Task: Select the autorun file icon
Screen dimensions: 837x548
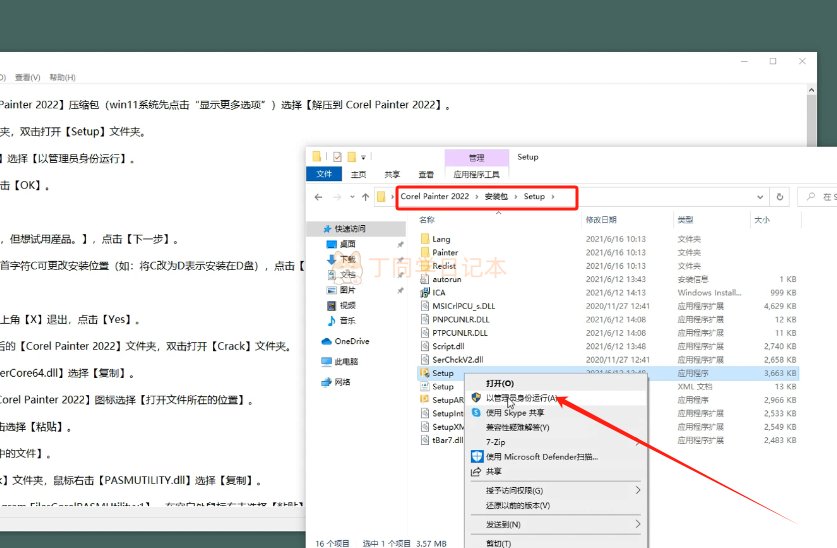Action: click(x=424, y=280)
